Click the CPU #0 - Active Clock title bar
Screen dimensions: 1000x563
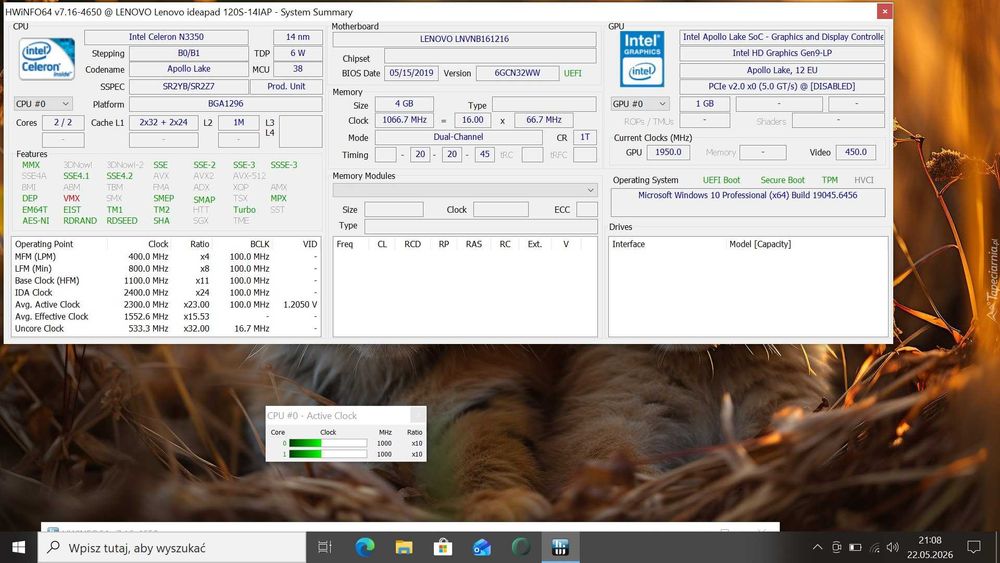(x=346, y=416)
